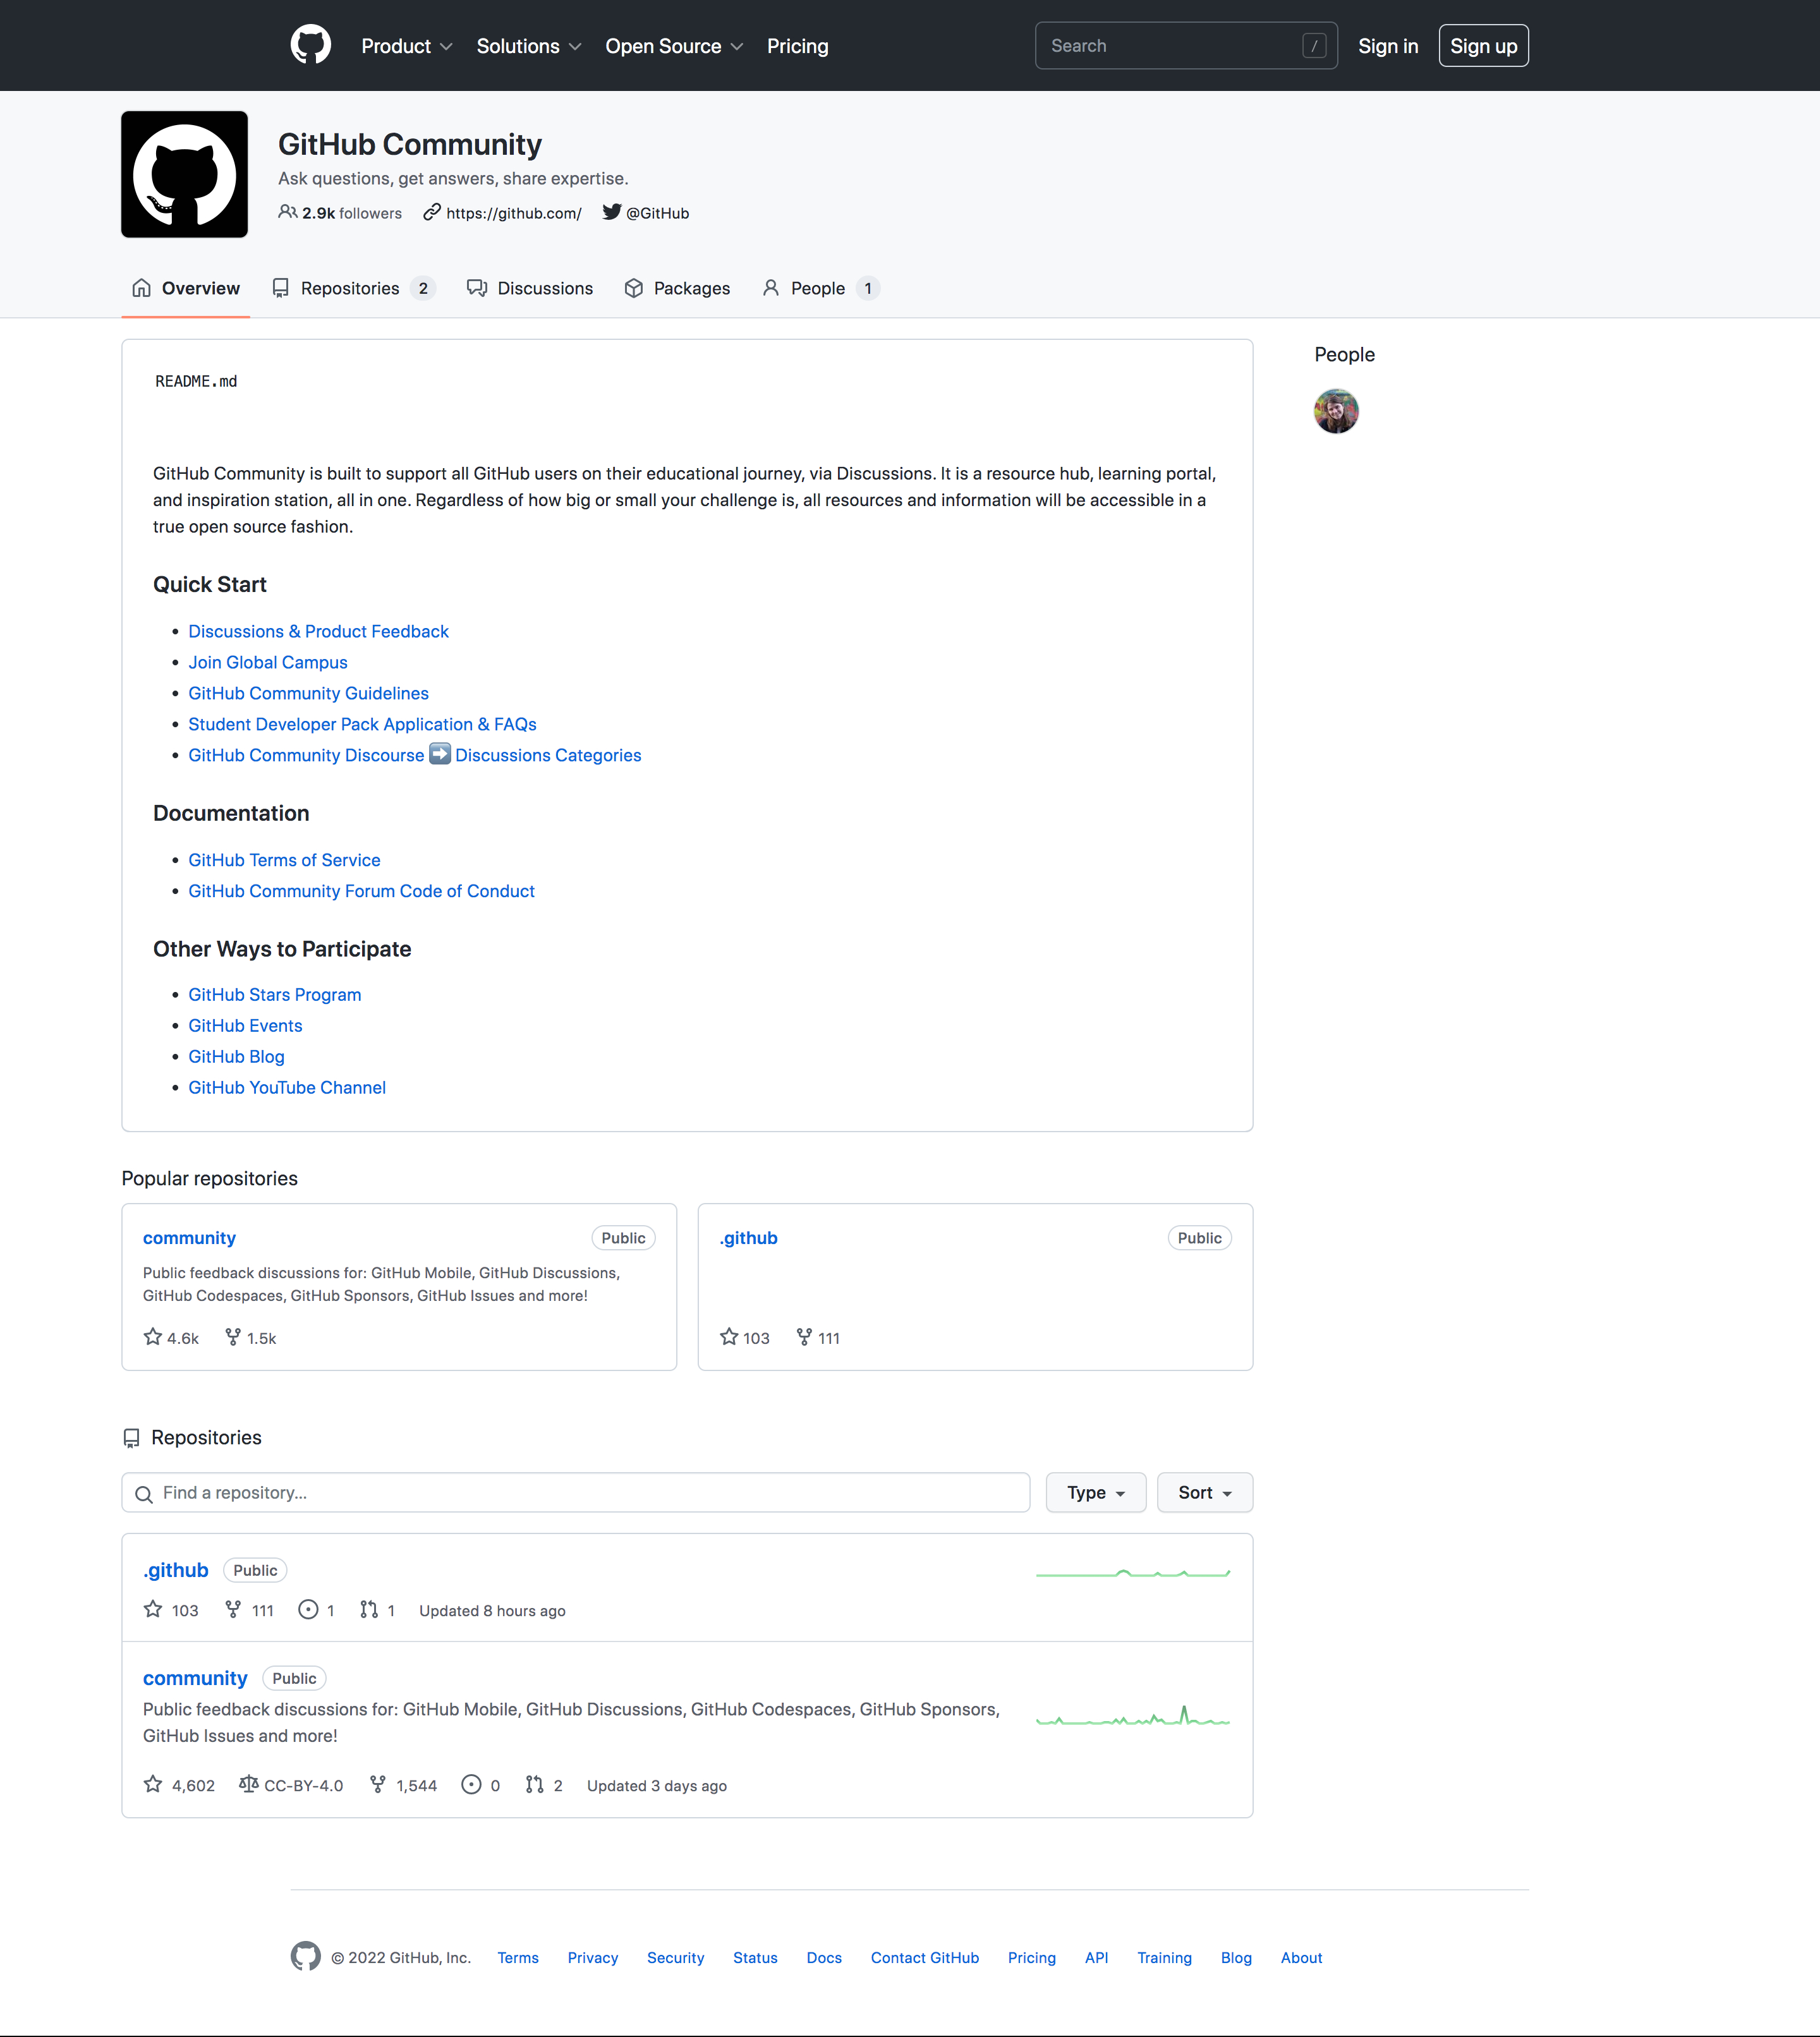Click the star icon showing 103 in .github card
Viewport: 1820px width, 2037px height.
(x=729, y=1337)
